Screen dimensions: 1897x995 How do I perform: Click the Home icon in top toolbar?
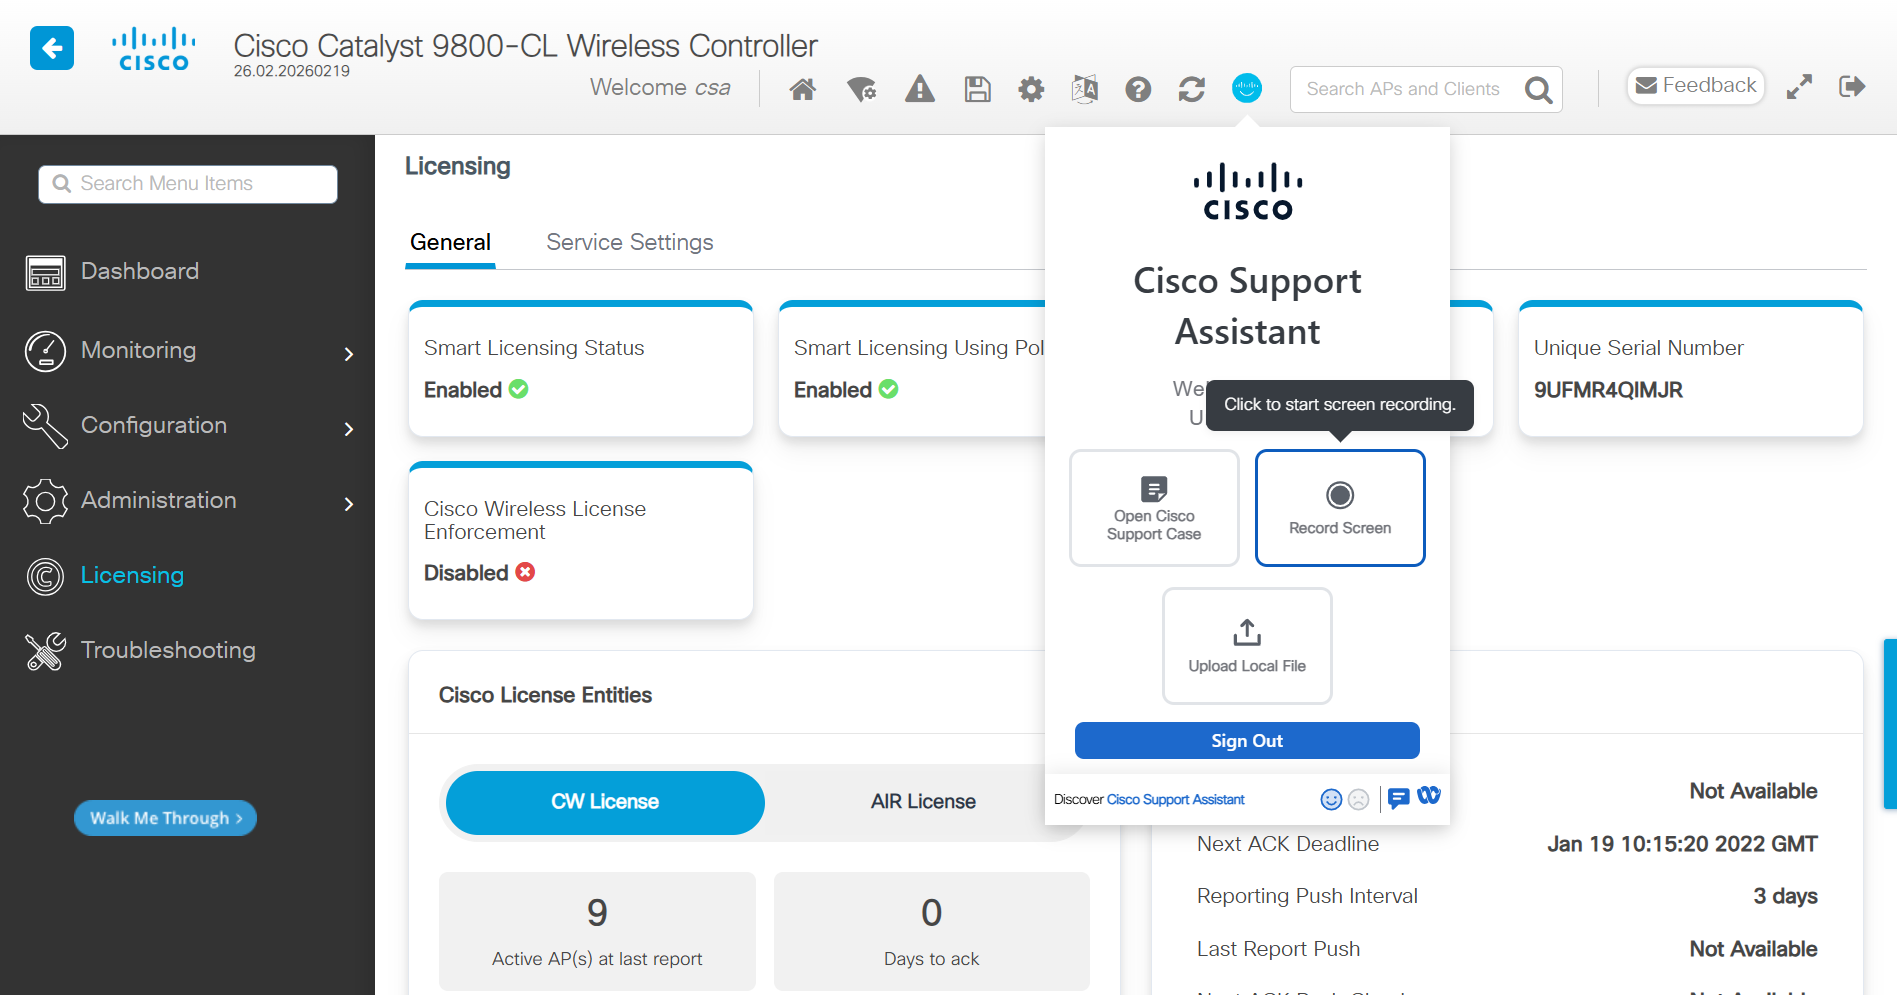(x=802, y=90)
